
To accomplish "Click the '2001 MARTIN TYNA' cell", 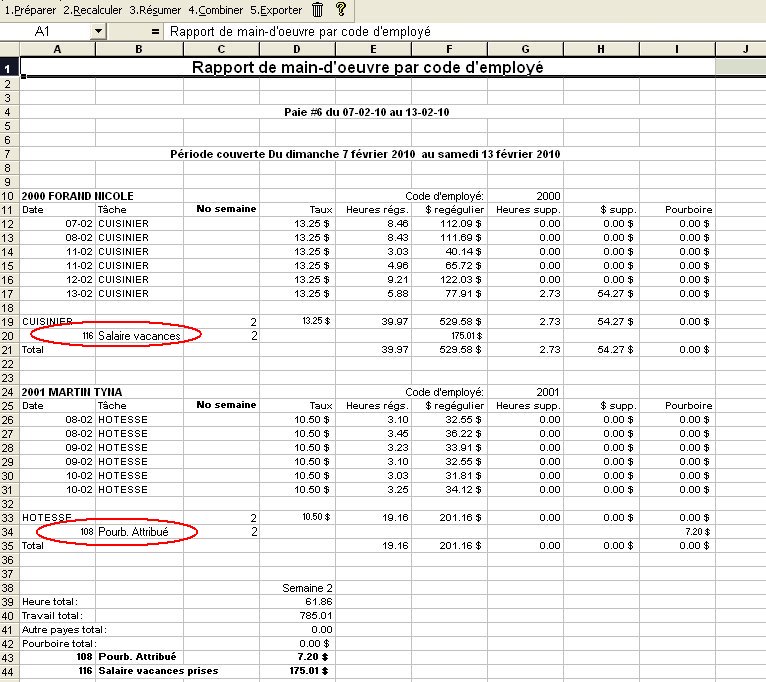I will click(x=72, y=392).
